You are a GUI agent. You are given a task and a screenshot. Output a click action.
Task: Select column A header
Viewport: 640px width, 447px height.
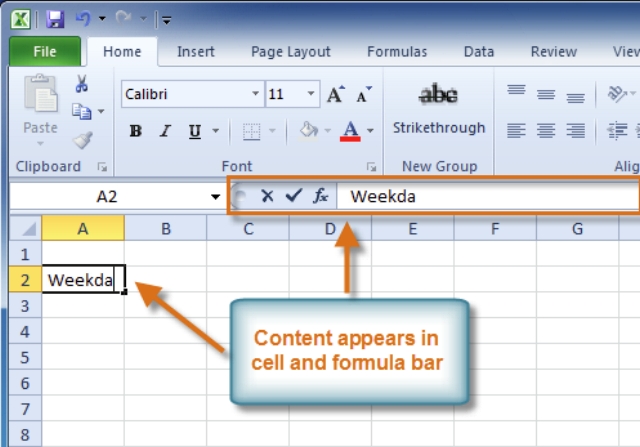[83, 229]
